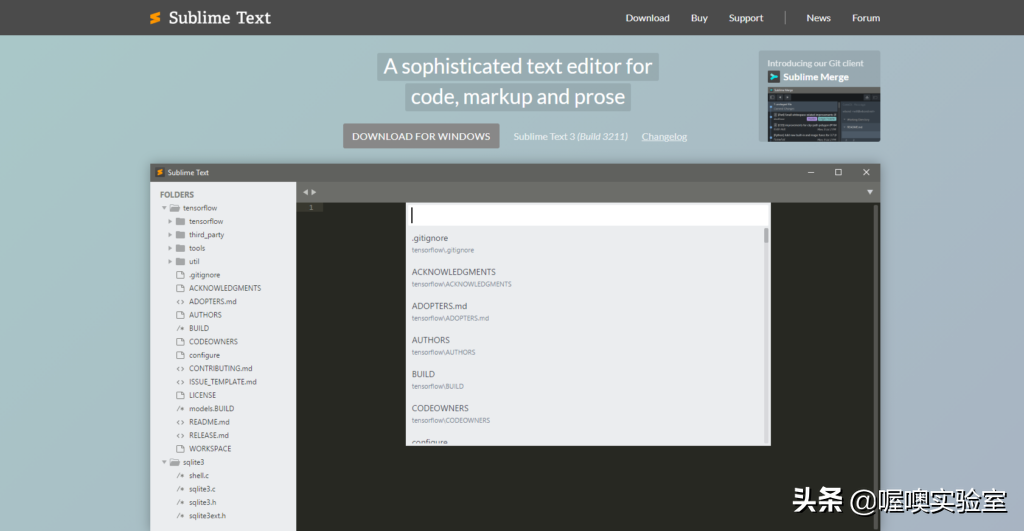Open the Sublime Merge promo thumbnail
The image size is (1024, 531).
[824, 114]
